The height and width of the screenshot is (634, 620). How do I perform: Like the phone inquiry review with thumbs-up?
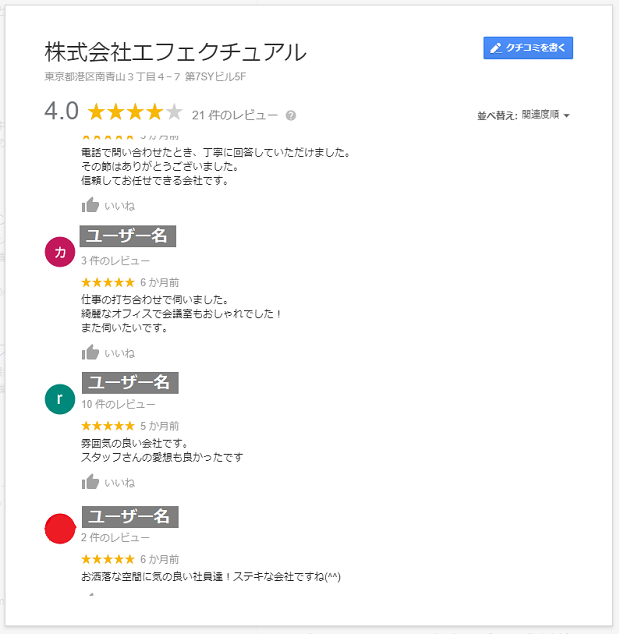click(91, 205)
